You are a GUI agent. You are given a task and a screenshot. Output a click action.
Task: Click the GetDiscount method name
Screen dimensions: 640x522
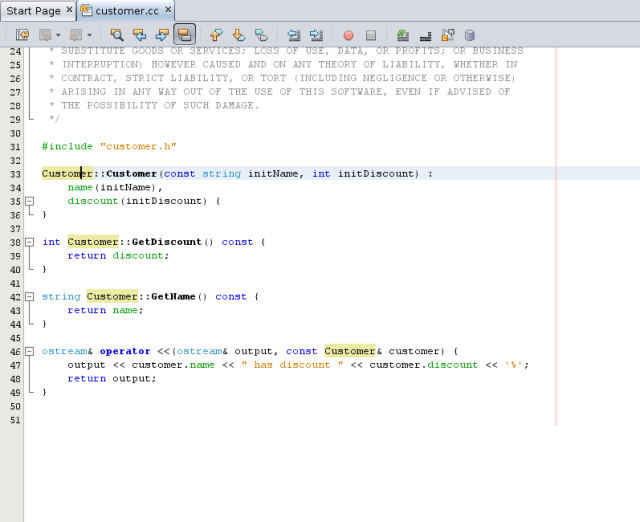[167, 242]
